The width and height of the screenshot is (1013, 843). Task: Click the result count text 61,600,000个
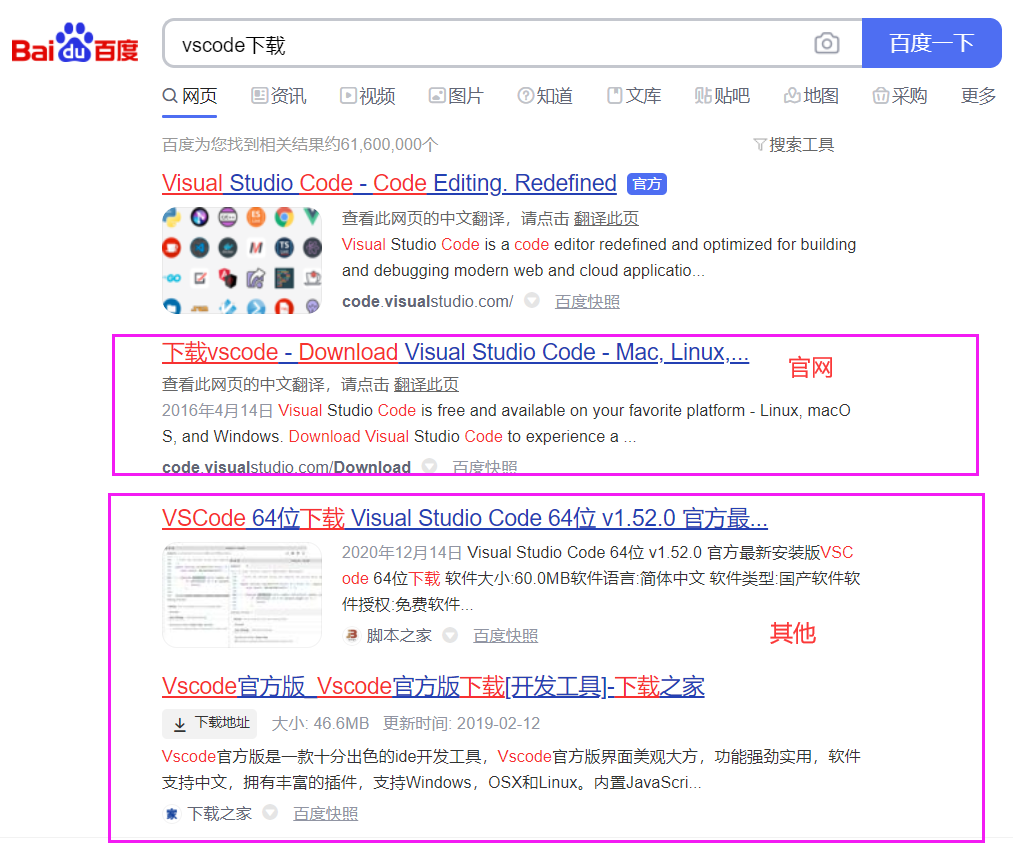tap(389, 144)
